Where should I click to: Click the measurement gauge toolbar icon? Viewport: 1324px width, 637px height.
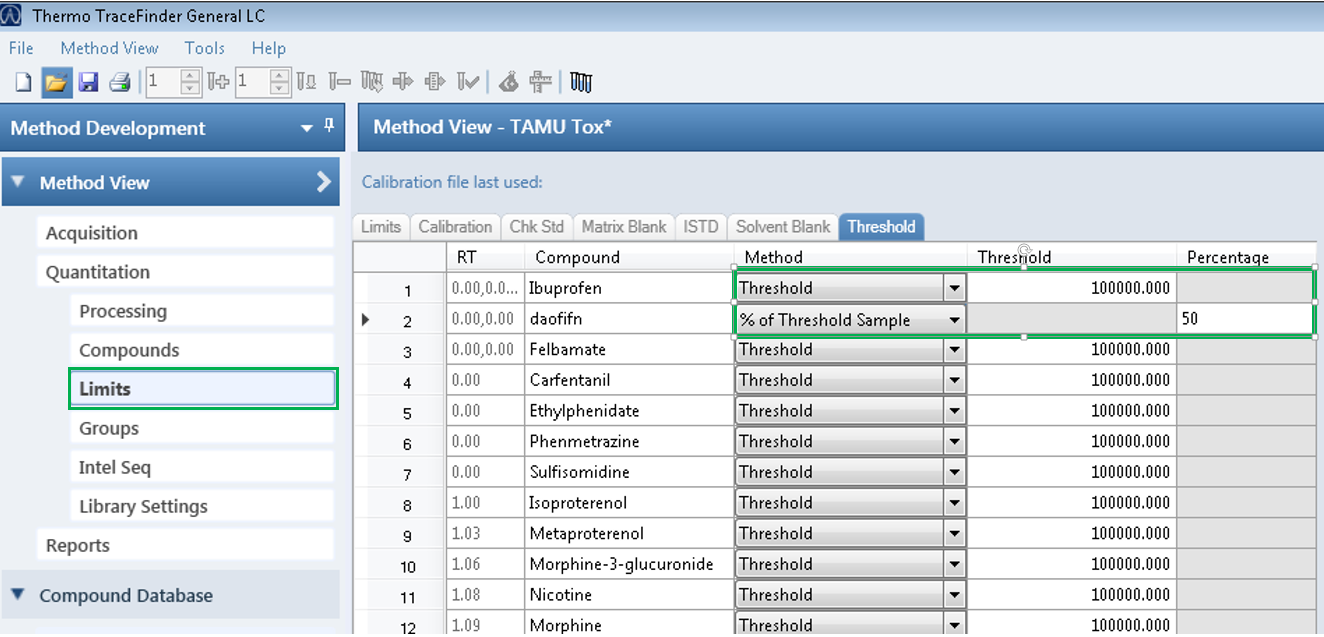point(539,82)
